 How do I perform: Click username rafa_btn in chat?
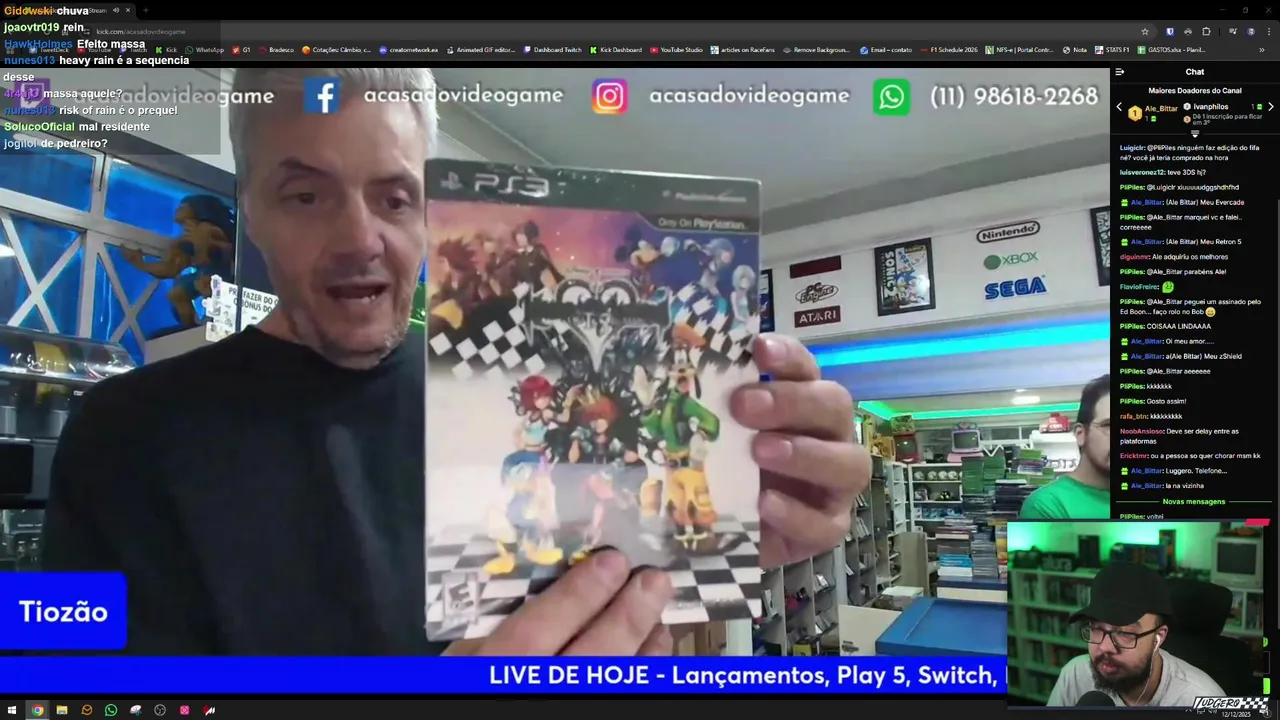tap(1134, 416)
